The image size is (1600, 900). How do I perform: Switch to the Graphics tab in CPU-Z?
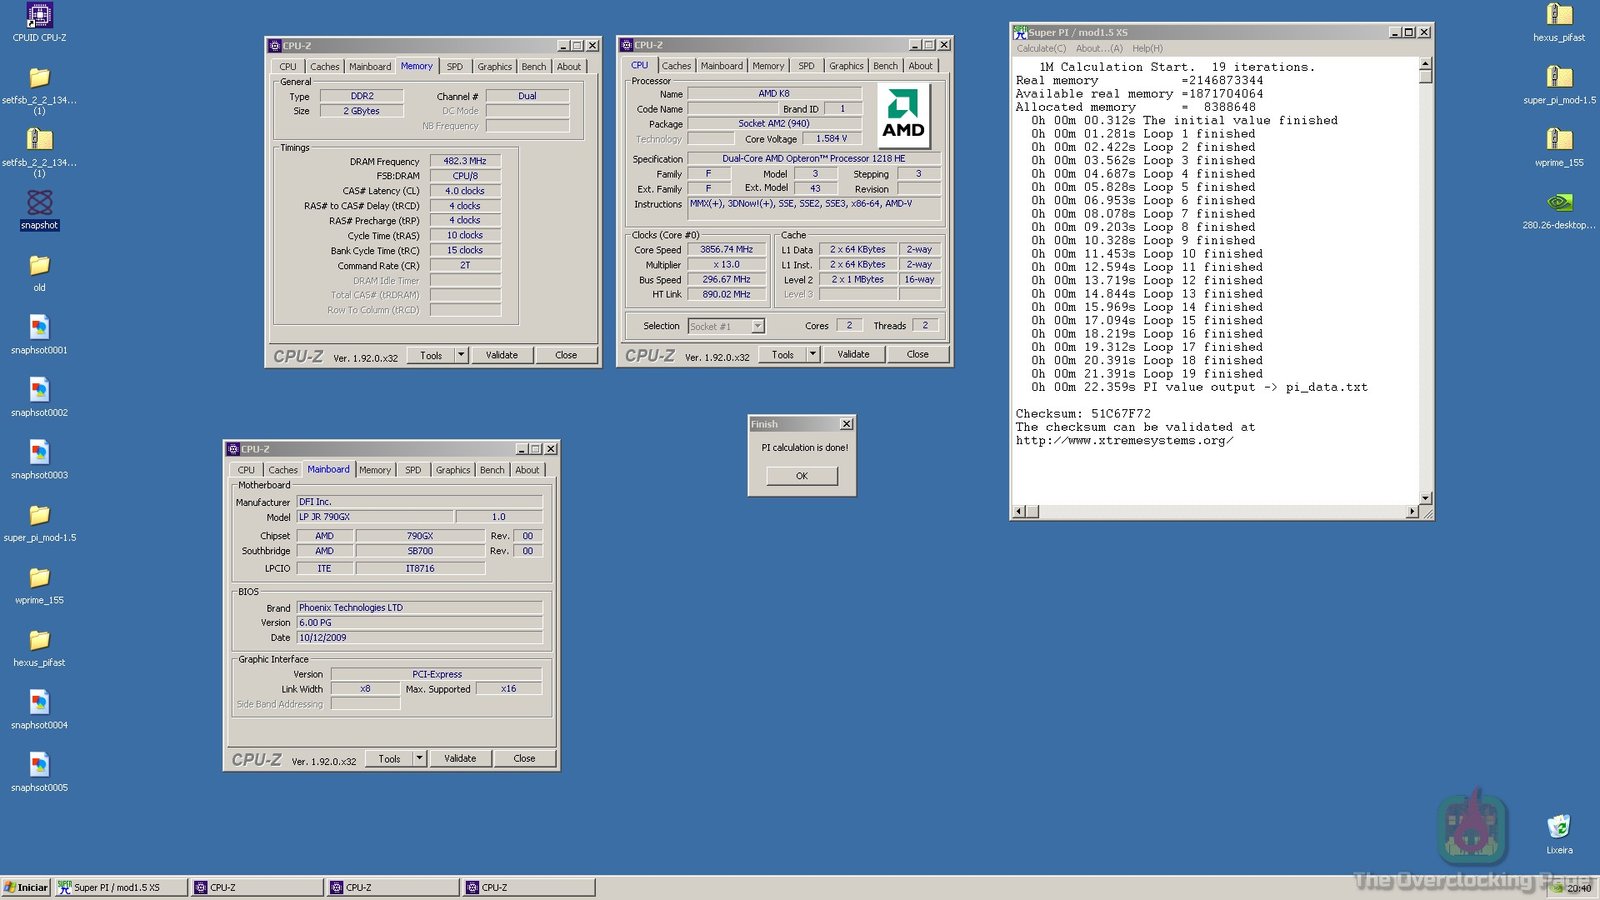(846, 65)
